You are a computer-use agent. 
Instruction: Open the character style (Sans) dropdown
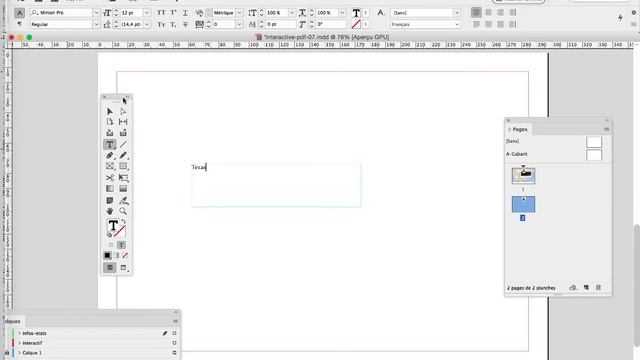[x=456, y=13]
